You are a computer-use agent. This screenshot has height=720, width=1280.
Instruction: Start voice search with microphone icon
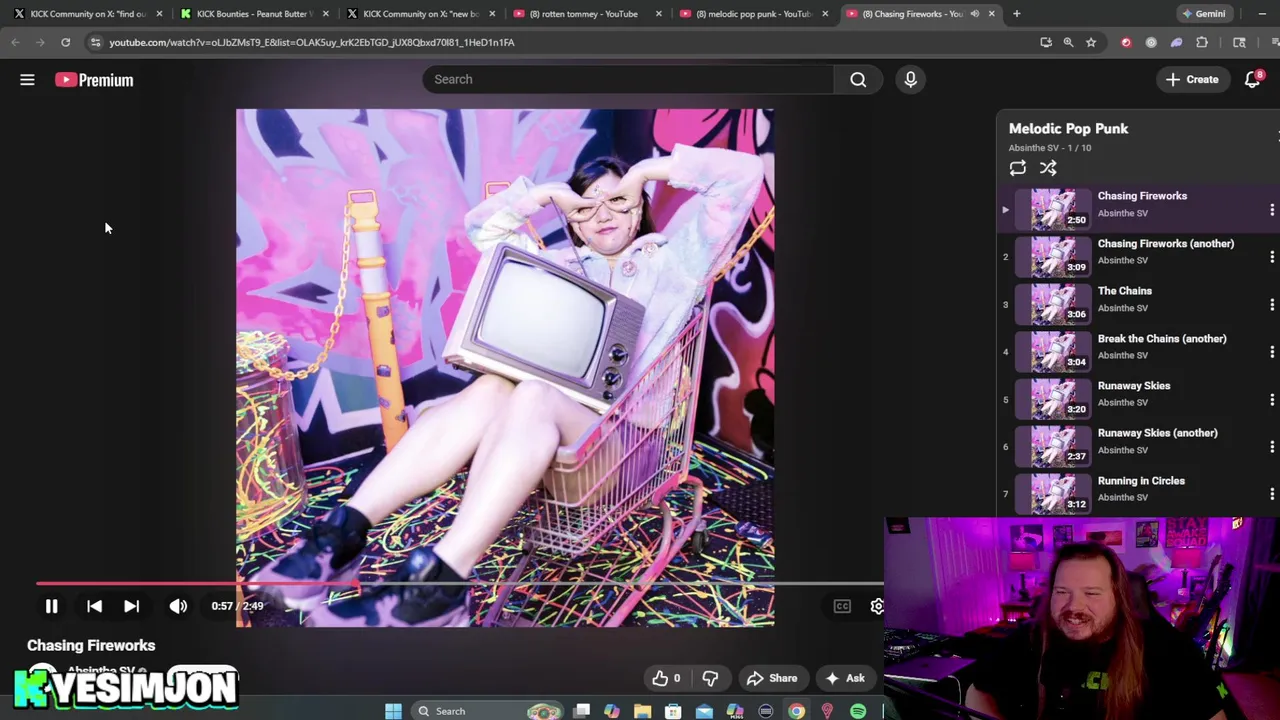point(910,79)
